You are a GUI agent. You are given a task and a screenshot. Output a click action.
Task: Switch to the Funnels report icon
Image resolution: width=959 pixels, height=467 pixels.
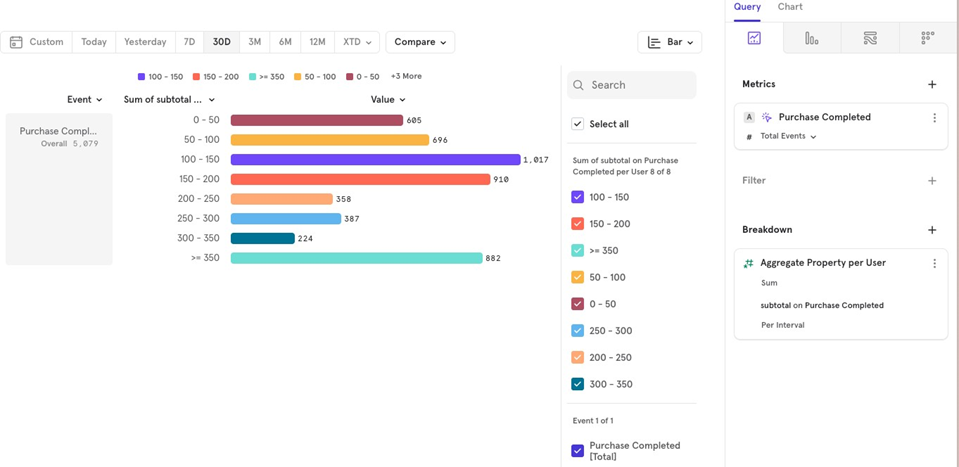[812, 39]
